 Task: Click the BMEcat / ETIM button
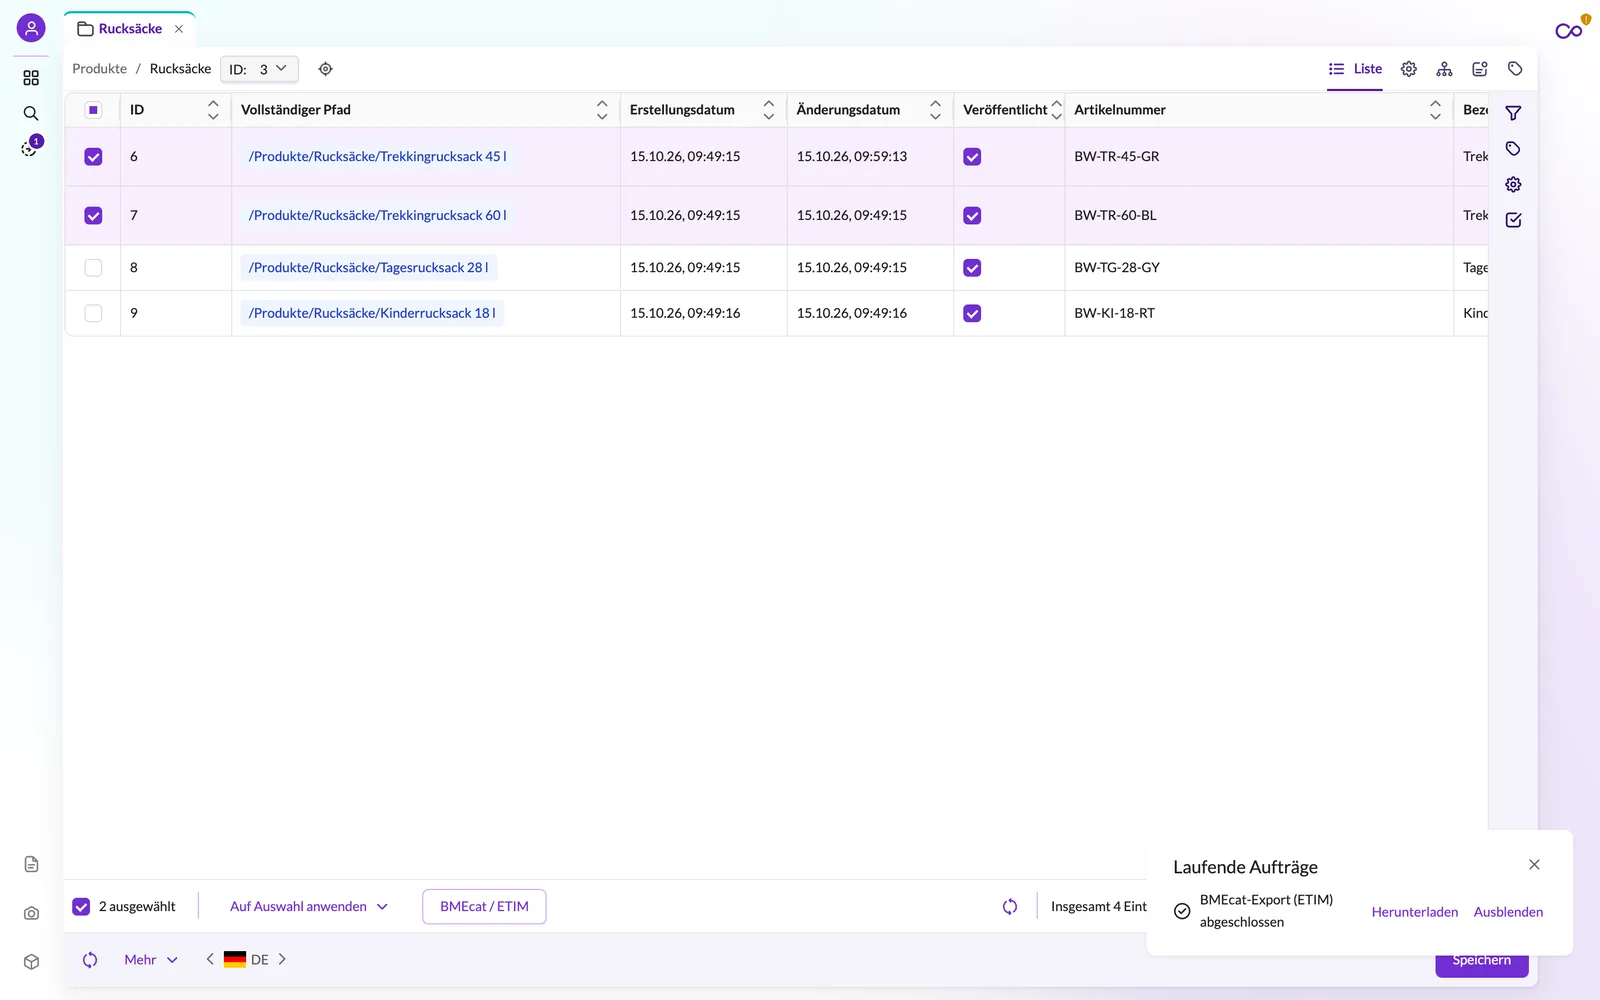tap(484, 907)
